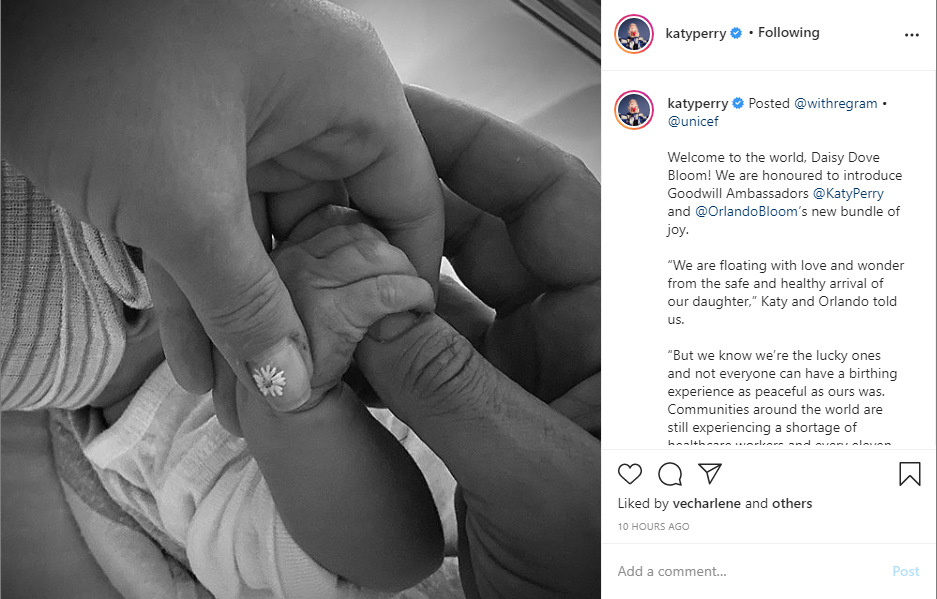Screen dimensions: 937x599
Task: View the list of others who liked
Action: tap(792, 503)
